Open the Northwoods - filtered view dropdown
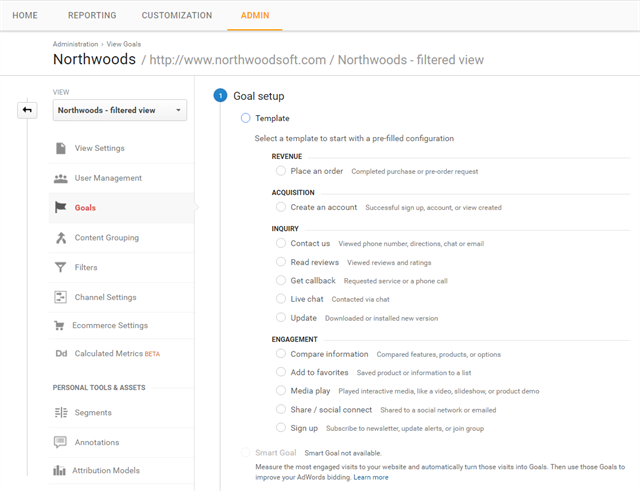Image resolution: width=640 pixels, height=491 pixels. click(x=120, y=110)
